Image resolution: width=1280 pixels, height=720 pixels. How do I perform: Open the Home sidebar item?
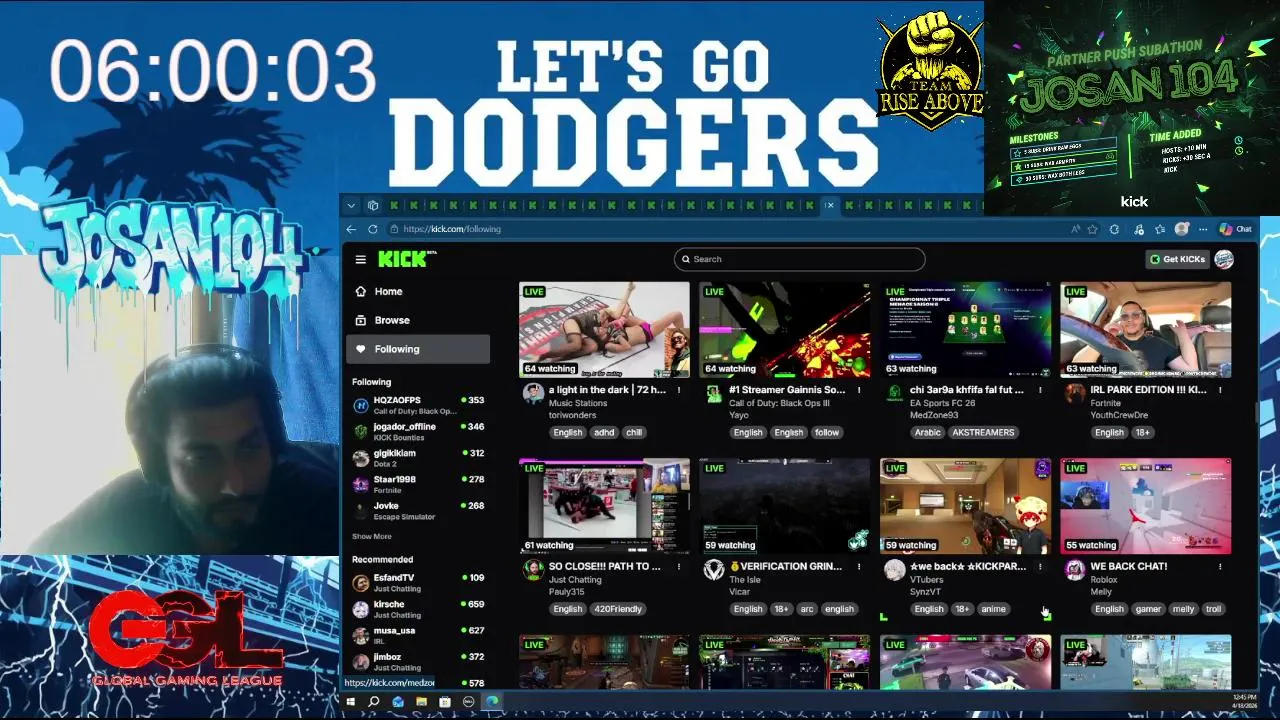point(418,291)
